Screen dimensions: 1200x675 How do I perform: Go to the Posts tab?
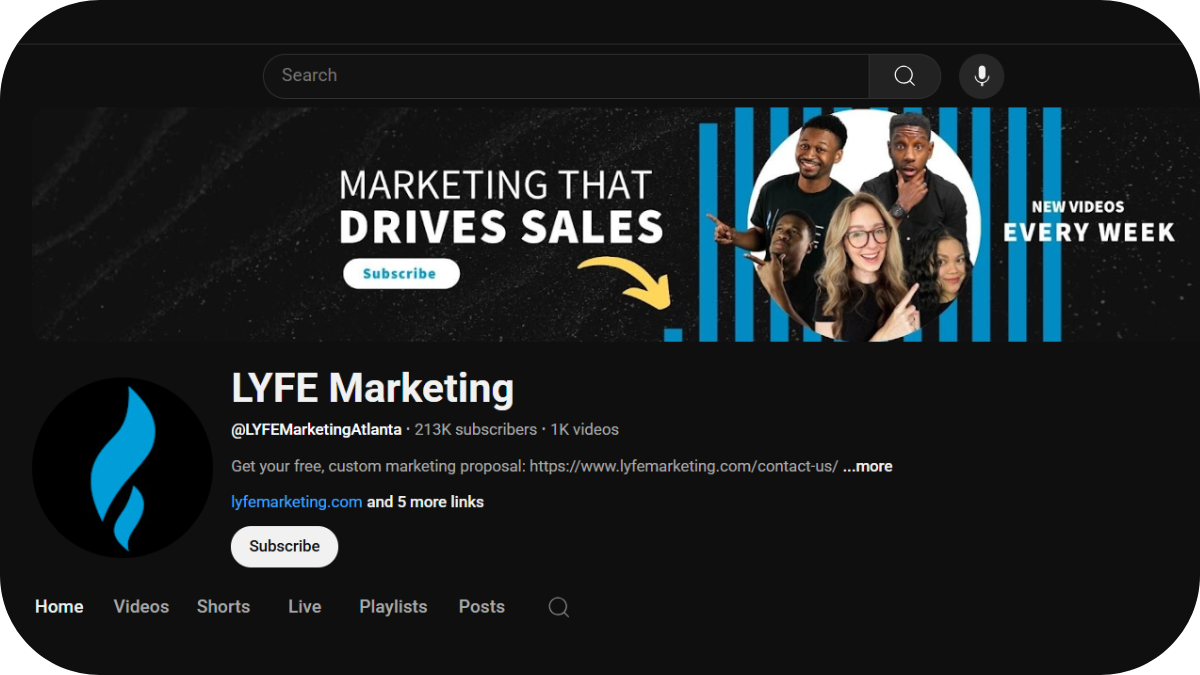(x=481, y=607)
